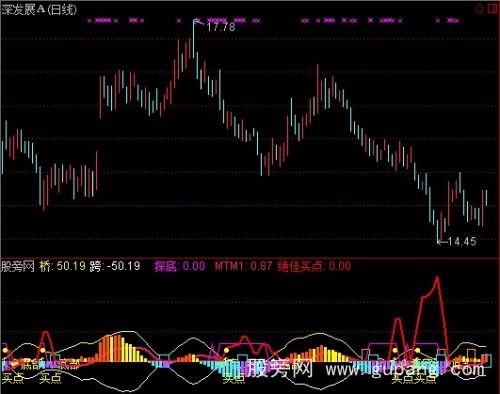Click the diamond icon at chart corner

(480, 9)
